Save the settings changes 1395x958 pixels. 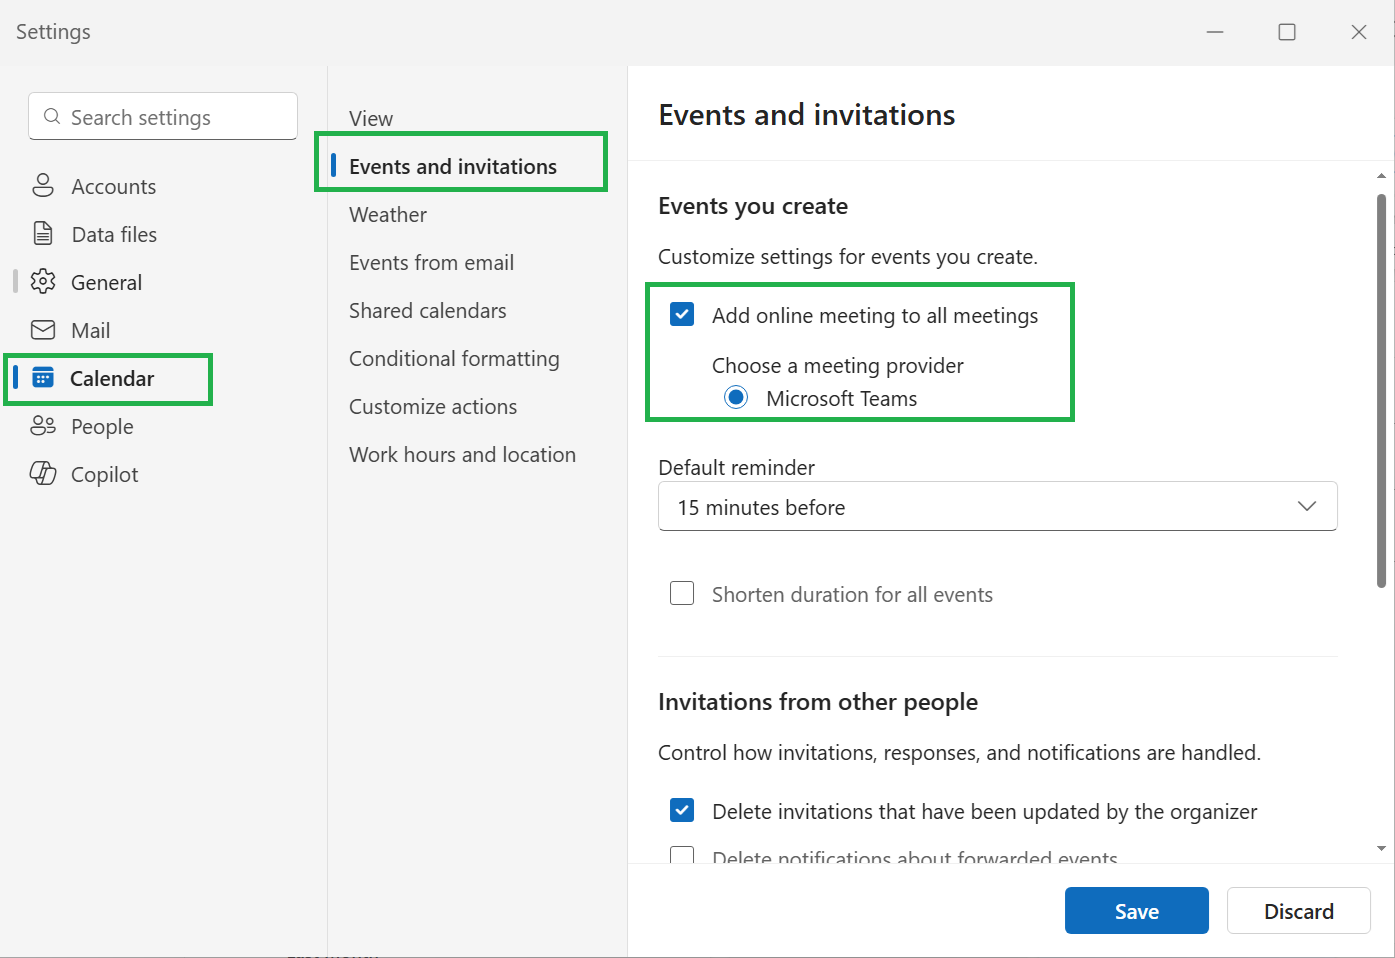point(1137,911)
